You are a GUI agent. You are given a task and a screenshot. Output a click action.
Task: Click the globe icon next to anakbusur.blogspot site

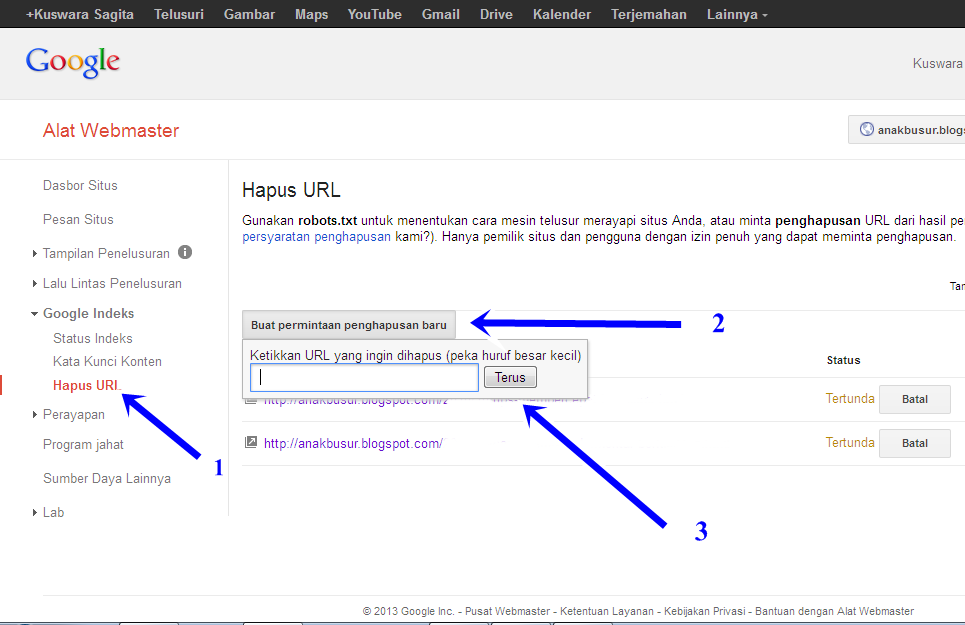coord(867,129)
